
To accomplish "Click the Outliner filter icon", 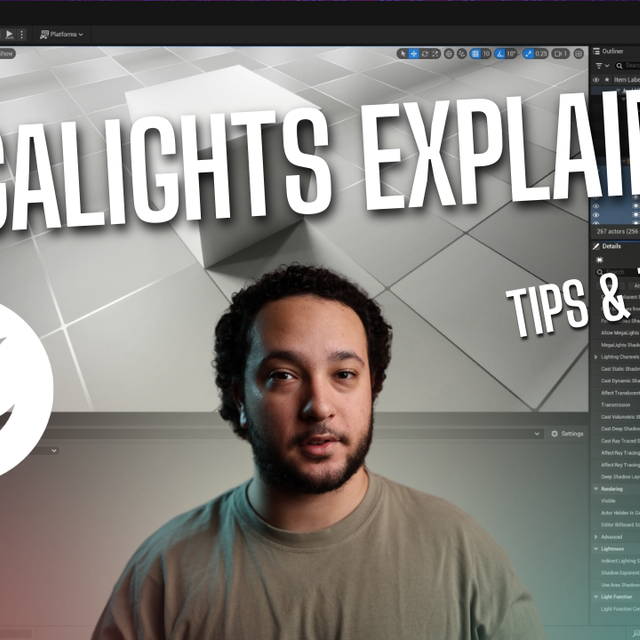I will 600,65.
